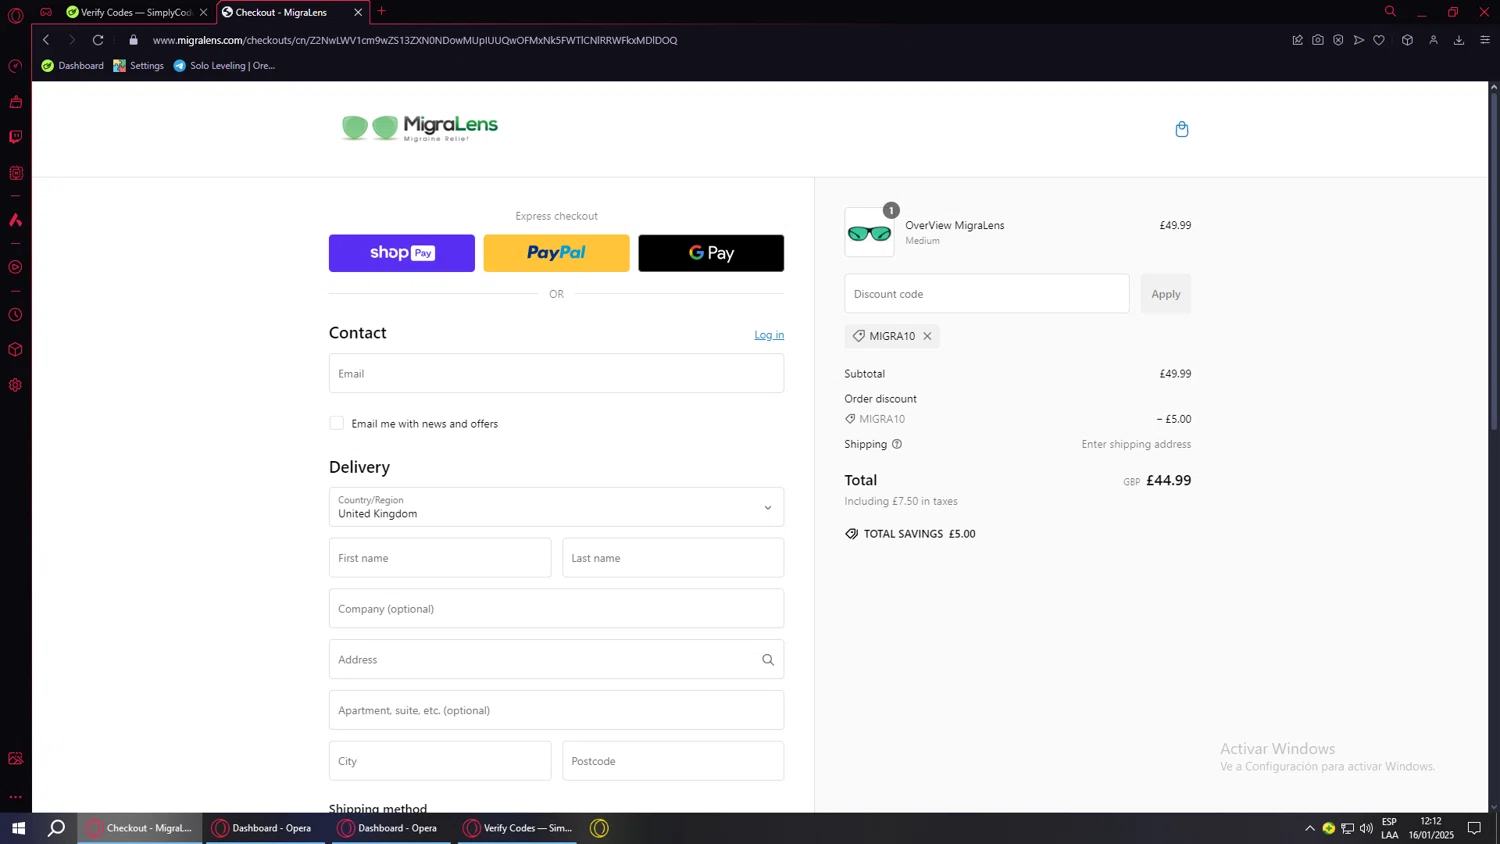1500x844 pixels.
Task: Open sidebar Settings gear icon
Action: pyautogui.click(x=15, y=385)
